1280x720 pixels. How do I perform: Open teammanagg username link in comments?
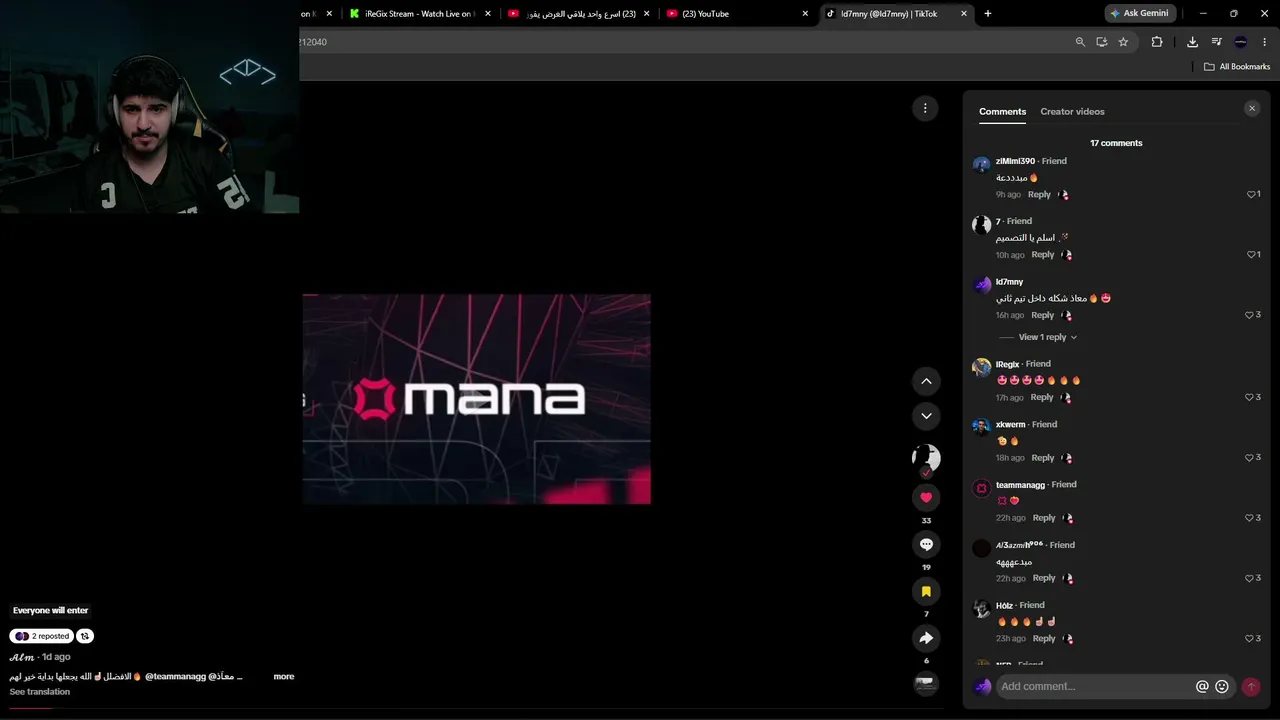pyautogui.click(x=1020, y=485)
